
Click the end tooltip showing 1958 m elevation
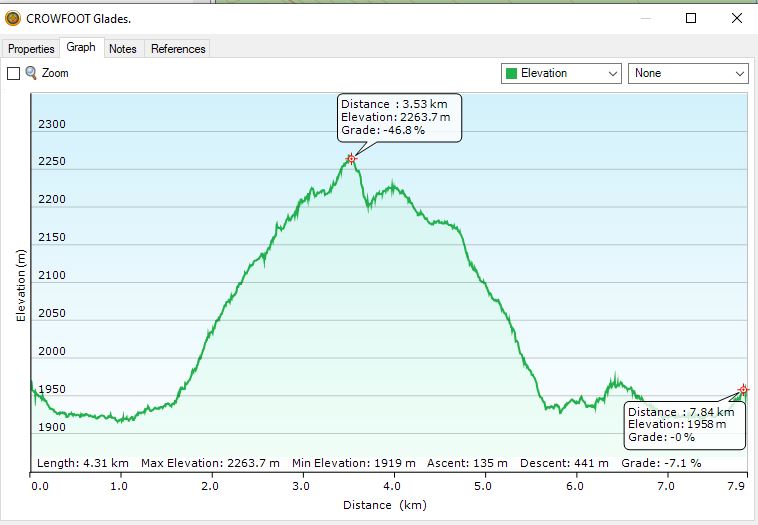click(x=685, y=424)
